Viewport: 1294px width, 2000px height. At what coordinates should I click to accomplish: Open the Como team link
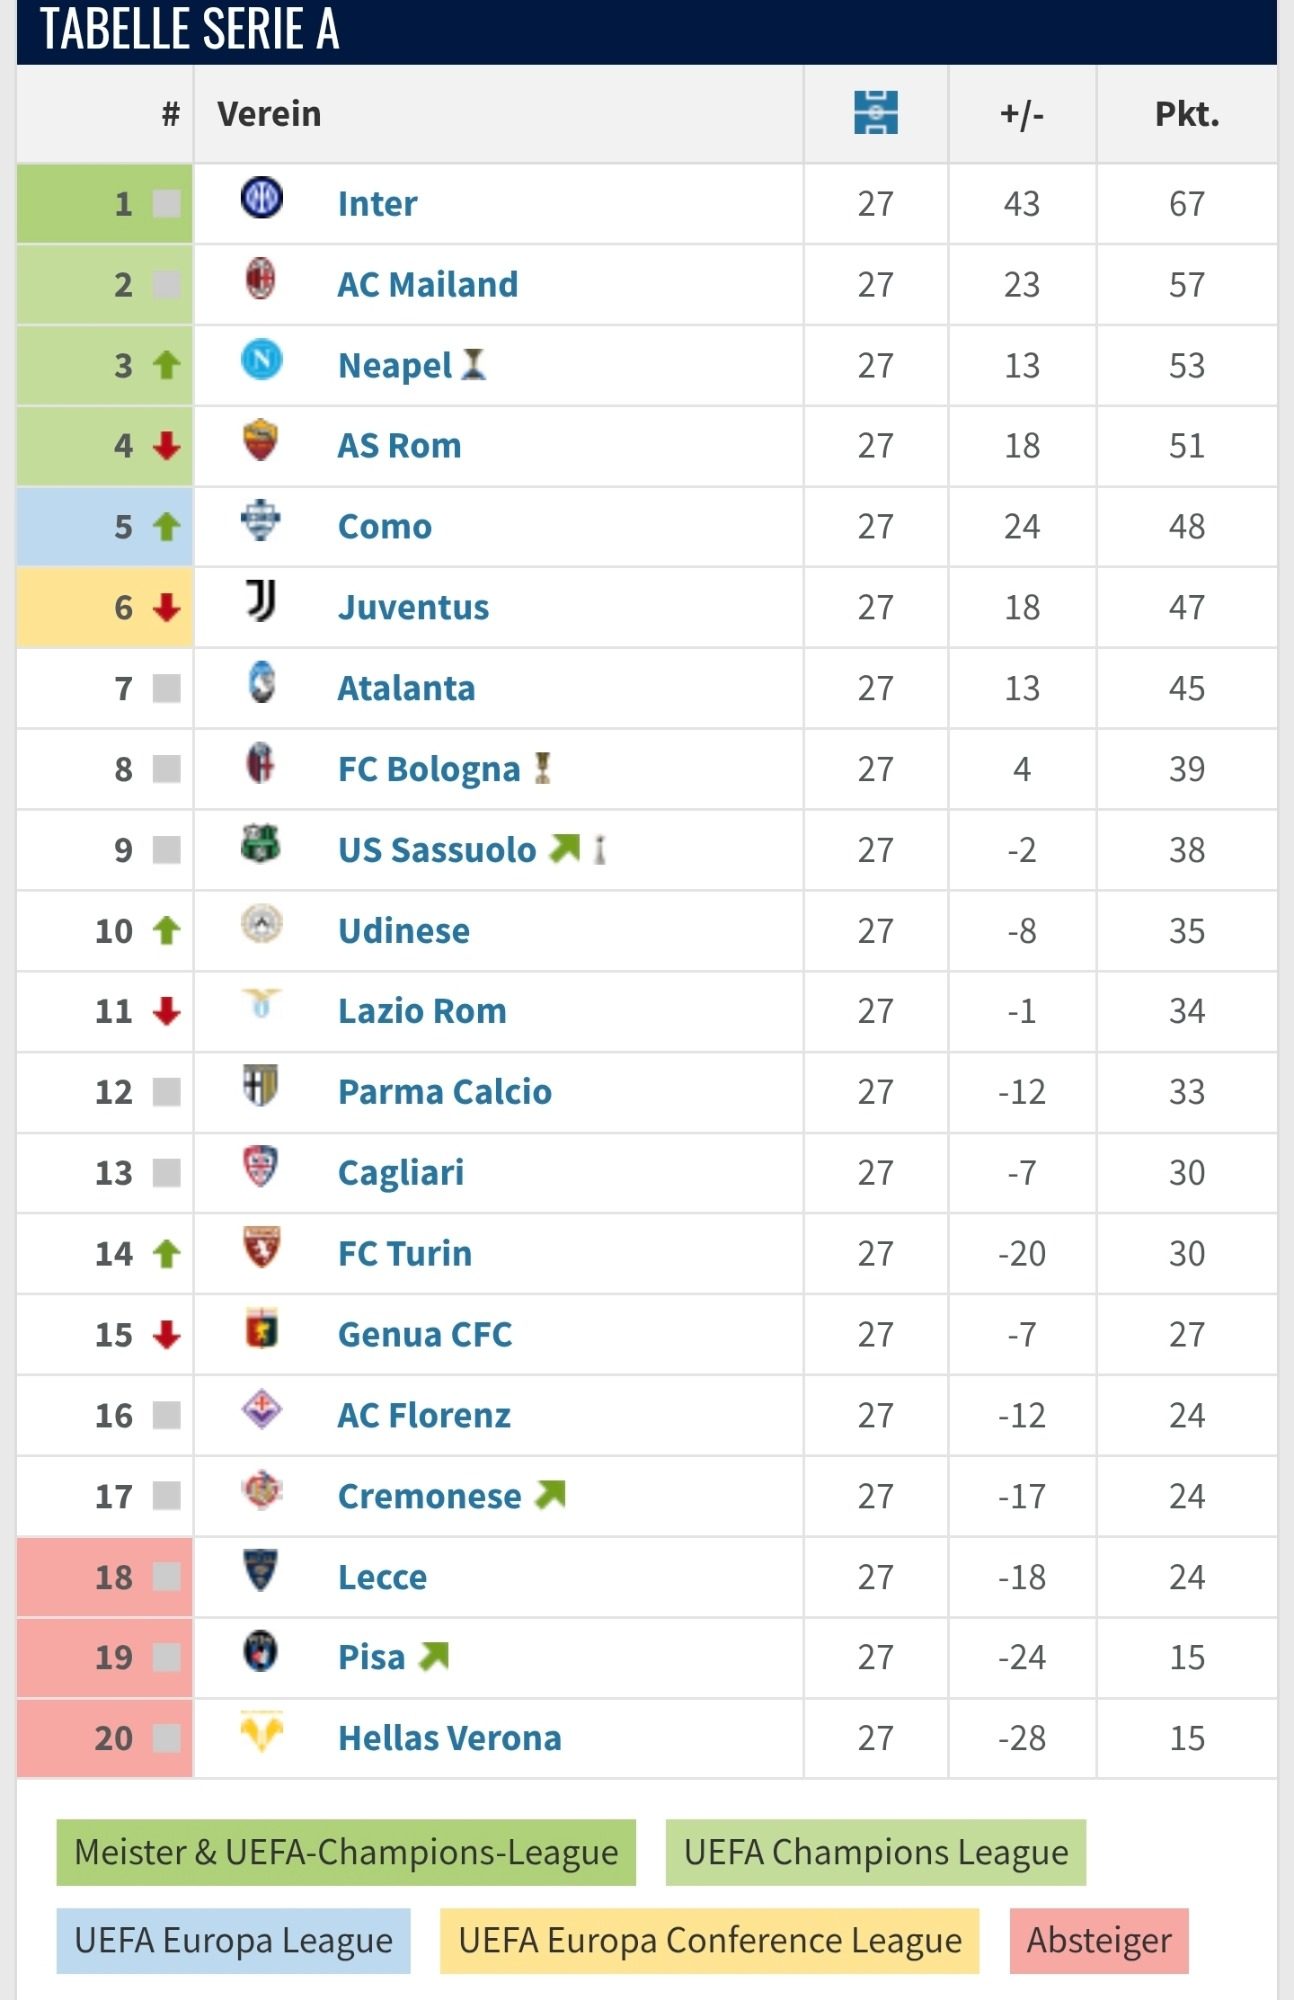pyautogui.click(x=385, y=527)
